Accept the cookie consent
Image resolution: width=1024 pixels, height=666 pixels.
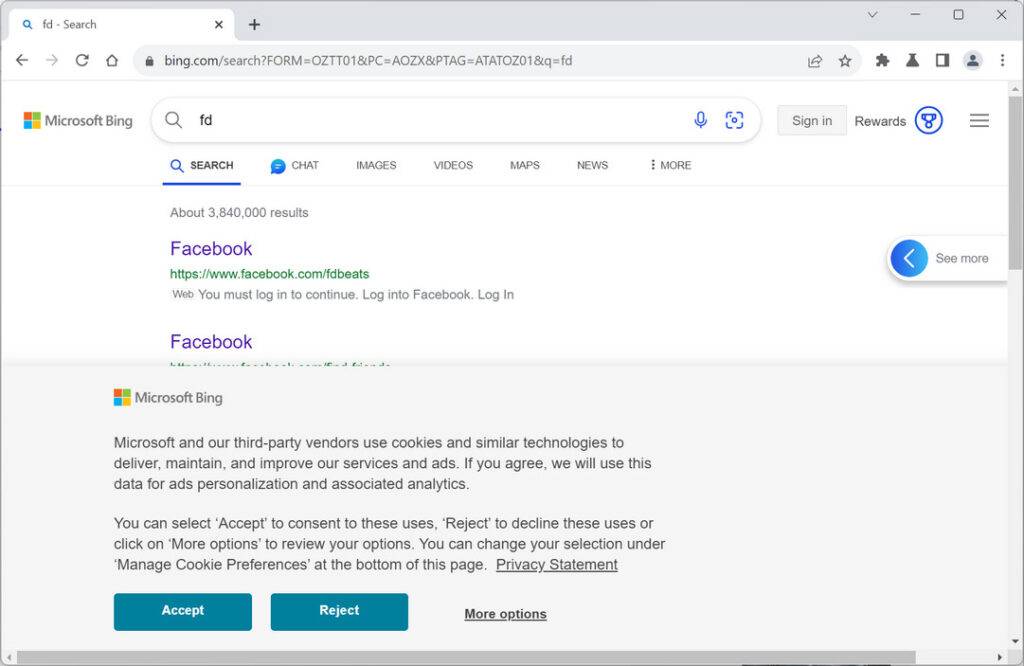[182, 611]
